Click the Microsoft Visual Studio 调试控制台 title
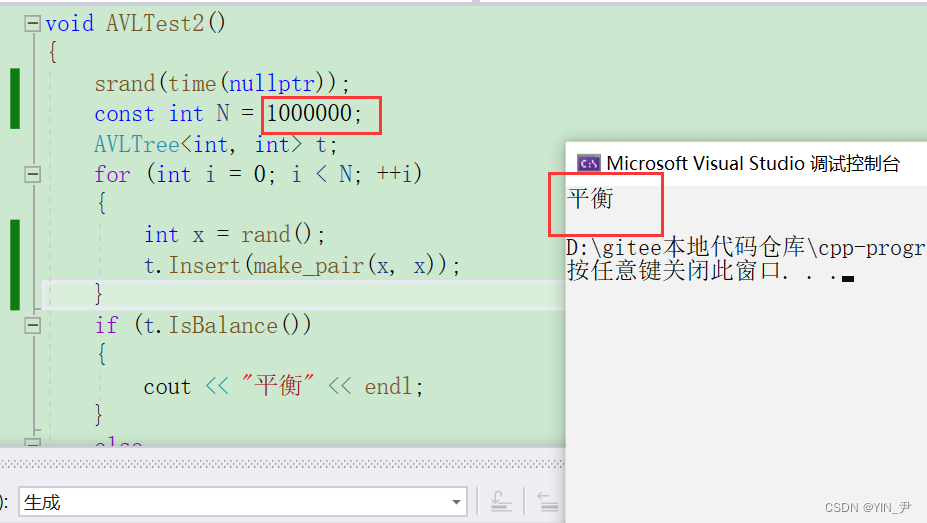The height and width of the screenshot is (523, 927). click(x=753, y=163)
